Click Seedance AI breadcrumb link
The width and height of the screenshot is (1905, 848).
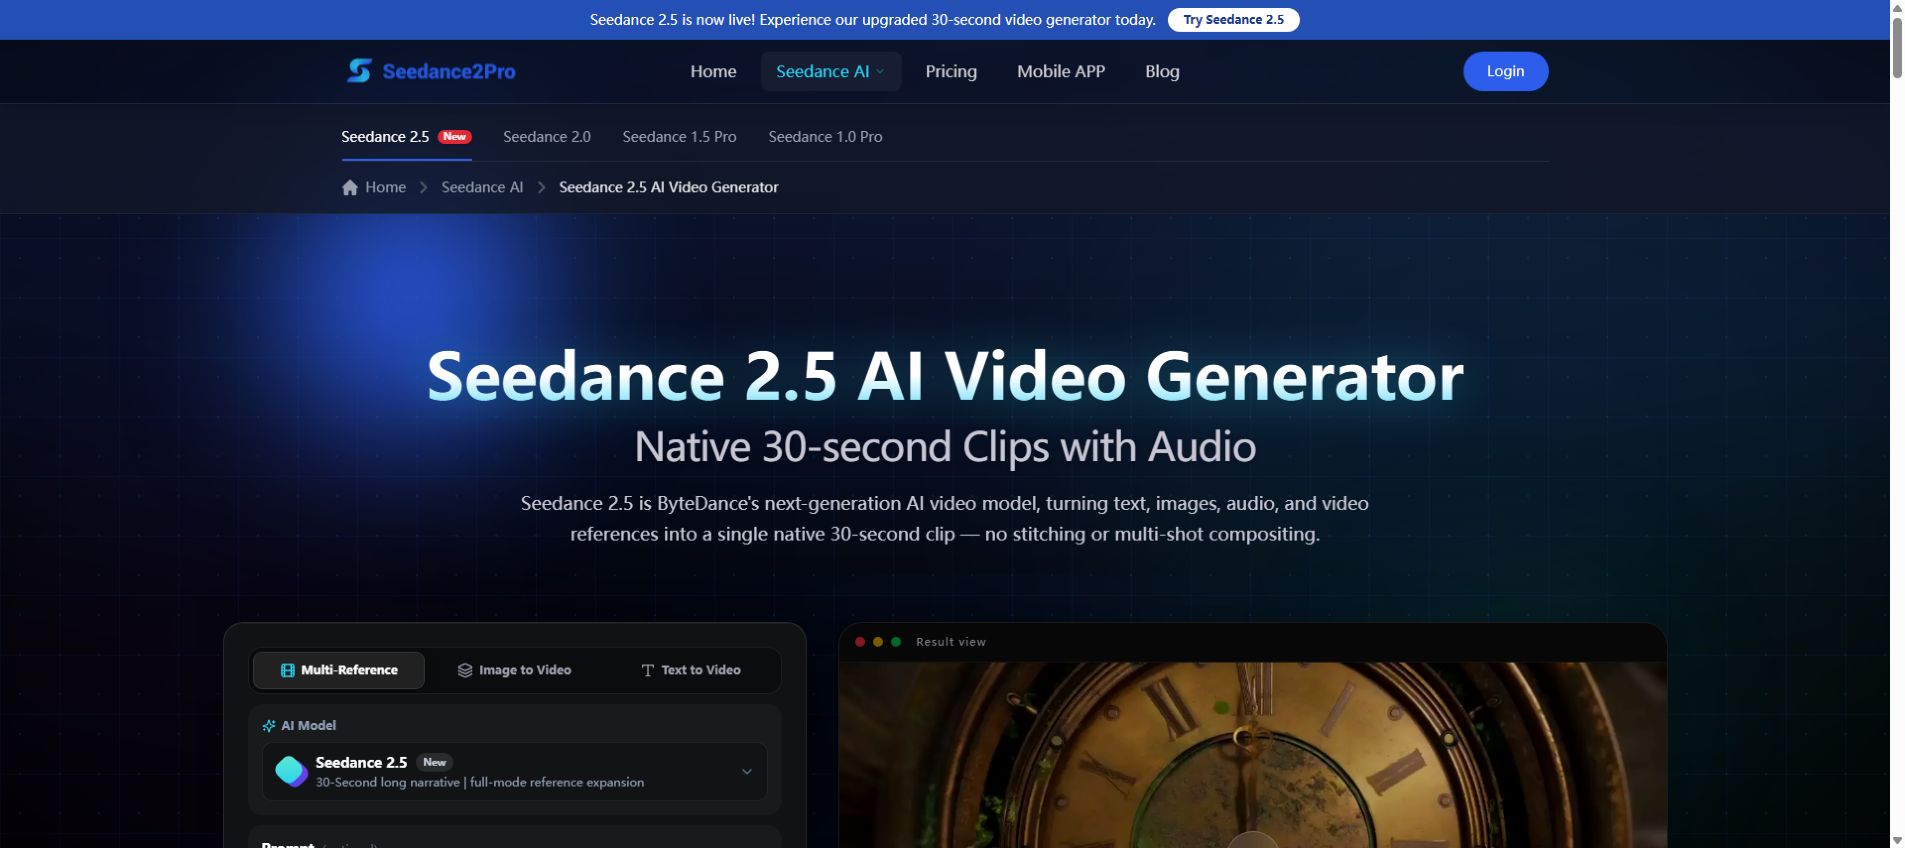482,187
